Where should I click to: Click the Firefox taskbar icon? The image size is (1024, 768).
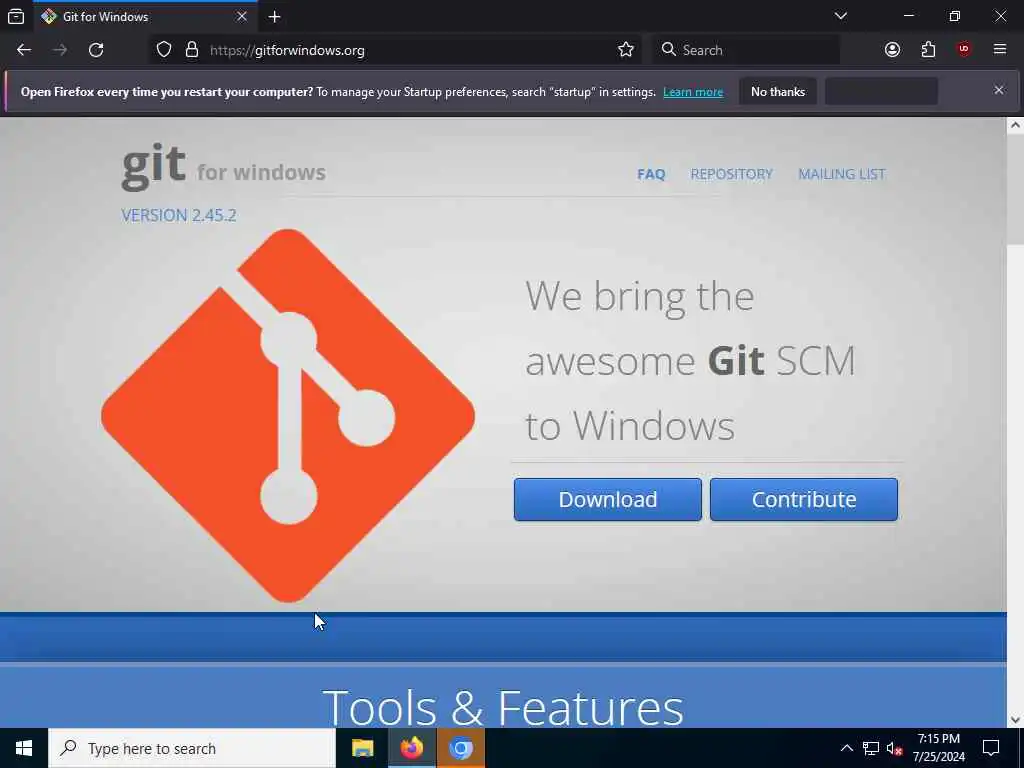pos(411,748)
